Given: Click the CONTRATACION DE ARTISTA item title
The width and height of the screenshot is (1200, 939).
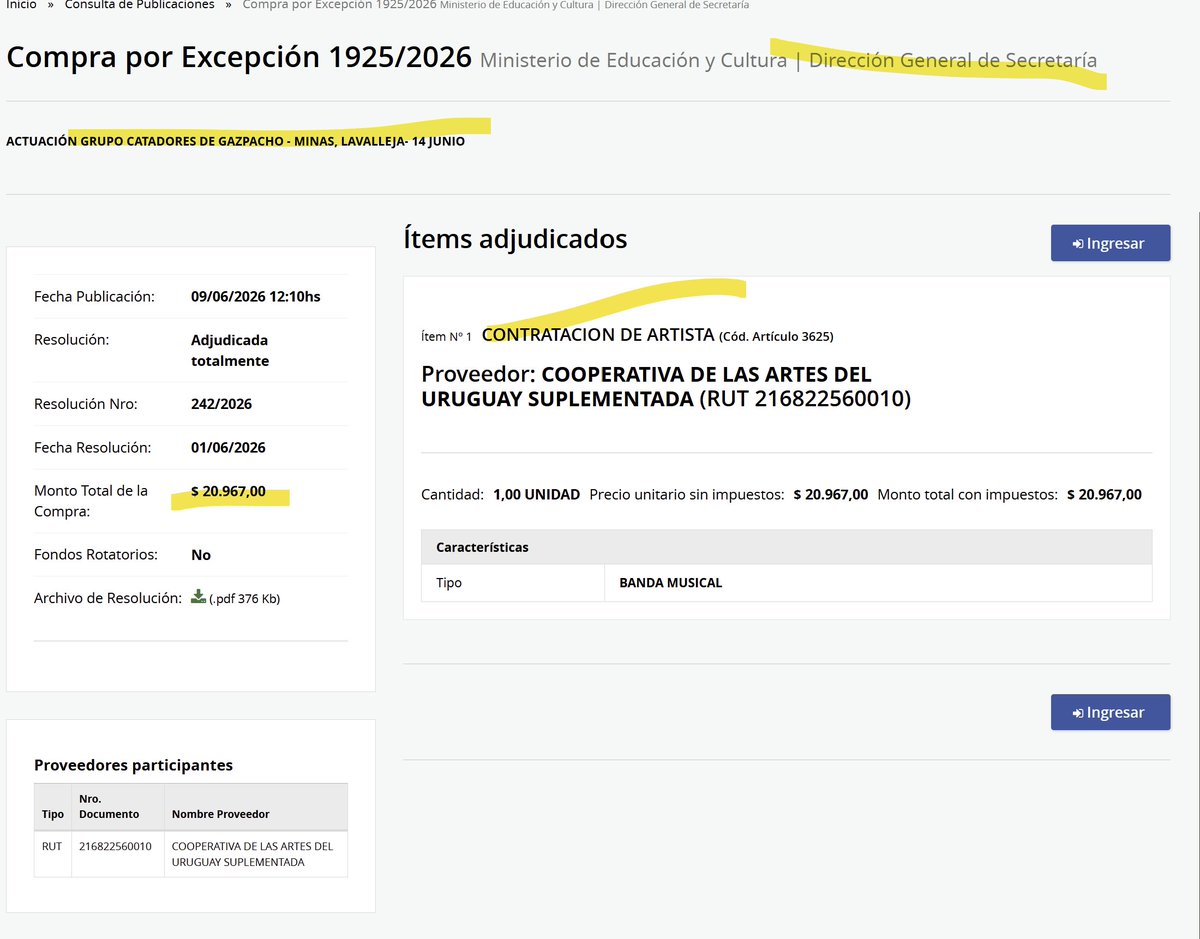Looking at the screenshot, I should [x=598, y=335].
